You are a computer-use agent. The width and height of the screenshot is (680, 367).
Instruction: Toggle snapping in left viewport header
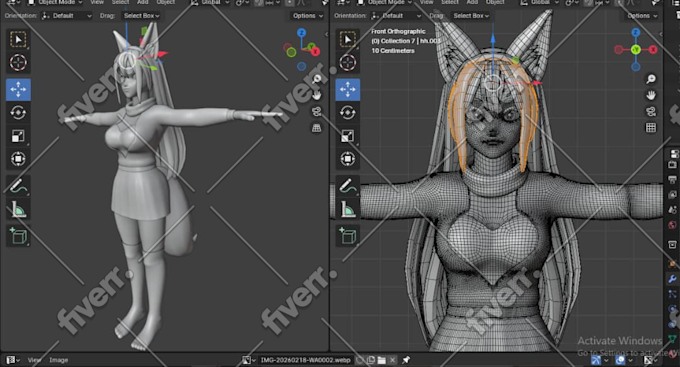click(x=259, y=3)
